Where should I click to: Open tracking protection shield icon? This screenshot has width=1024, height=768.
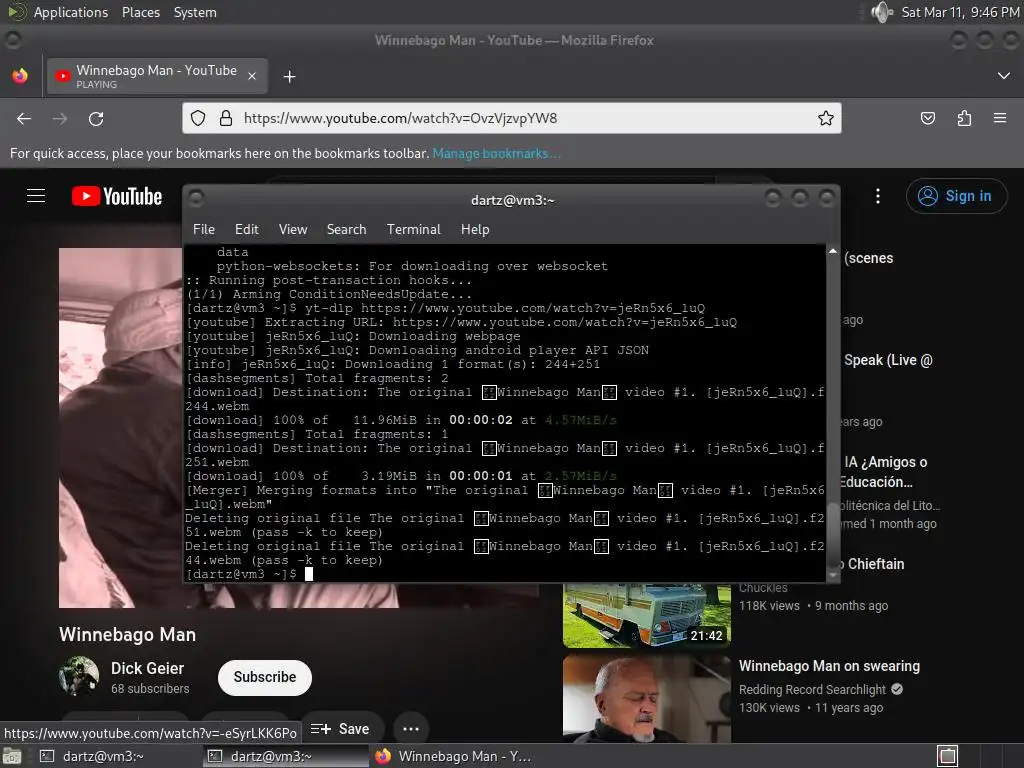point(198,118)
